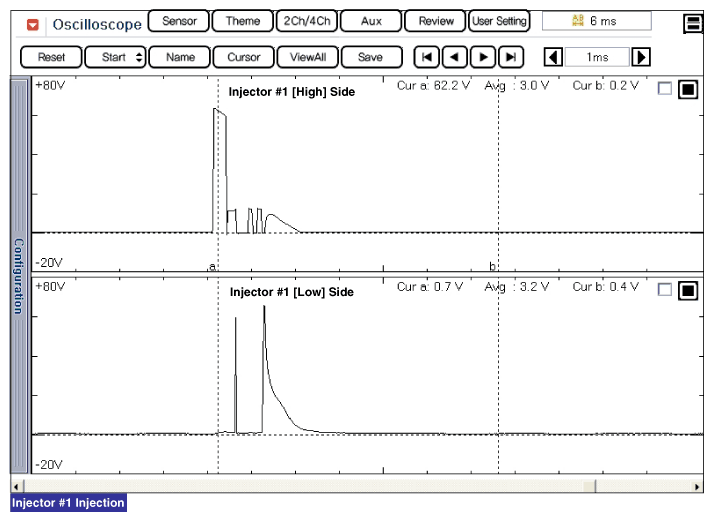Tick the empty checkbox in High Side channel
Viewport: 713px width, 521px height.
coord(665,90)
